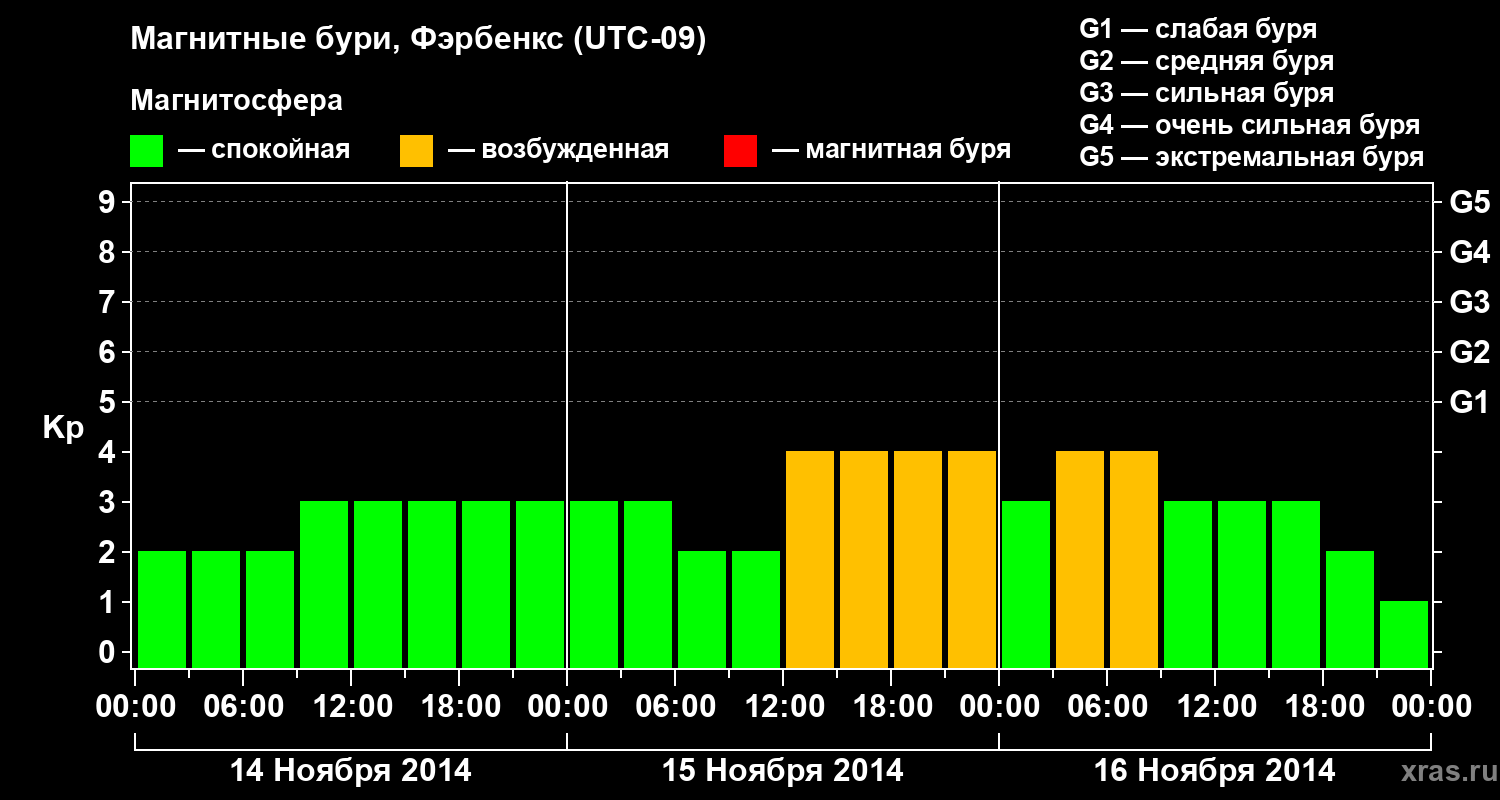1500x800 pixels.
Task: Click the '12:00' time label under 14 Ноября
Action: (x=351, y=706)
